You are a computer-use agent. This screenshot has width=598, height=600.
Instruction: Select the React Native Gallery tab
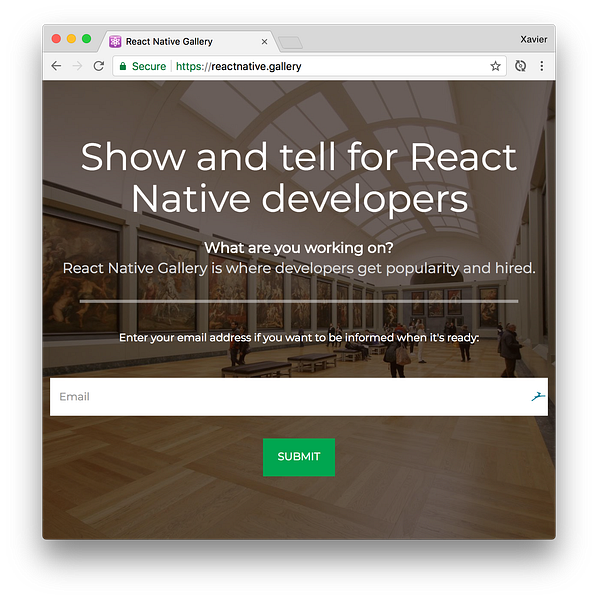tap(188, 41)
